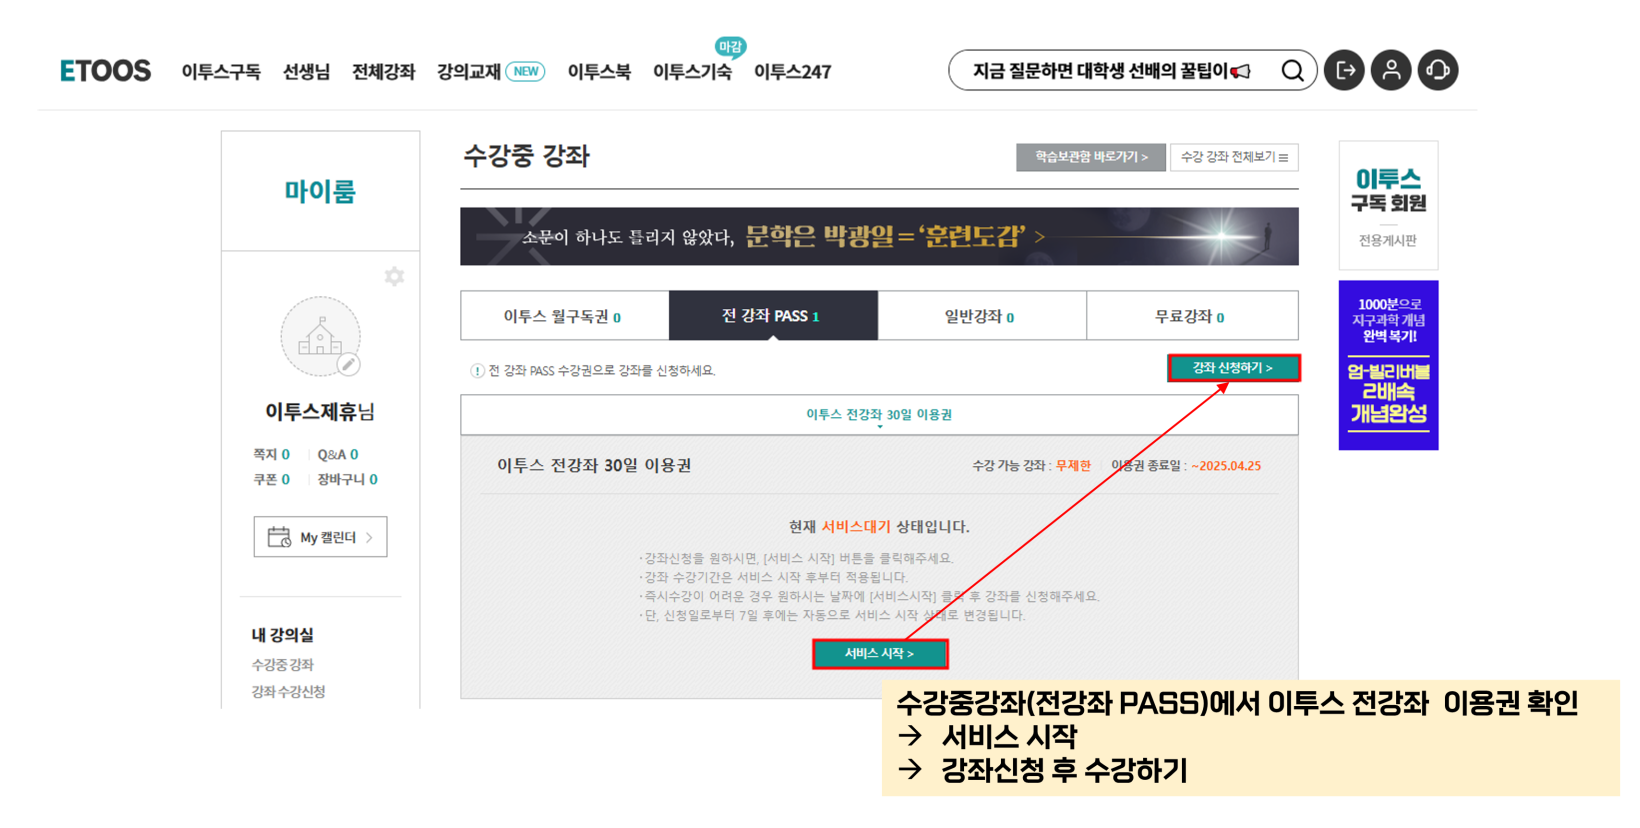
Task: Select the 무료강좌 tab
Action: 1192,316
